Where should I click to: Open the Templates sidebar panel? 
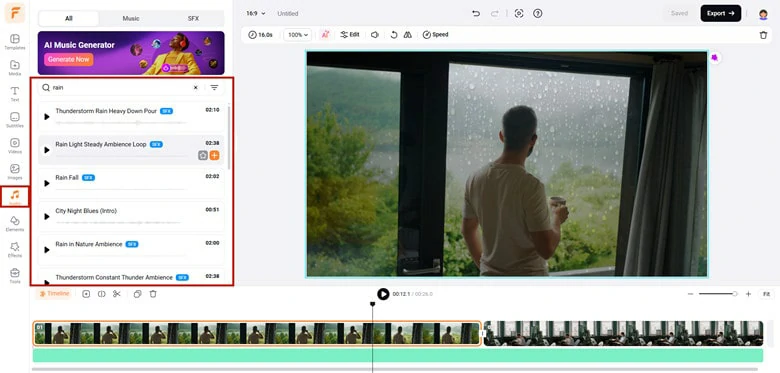pos(15,42)
